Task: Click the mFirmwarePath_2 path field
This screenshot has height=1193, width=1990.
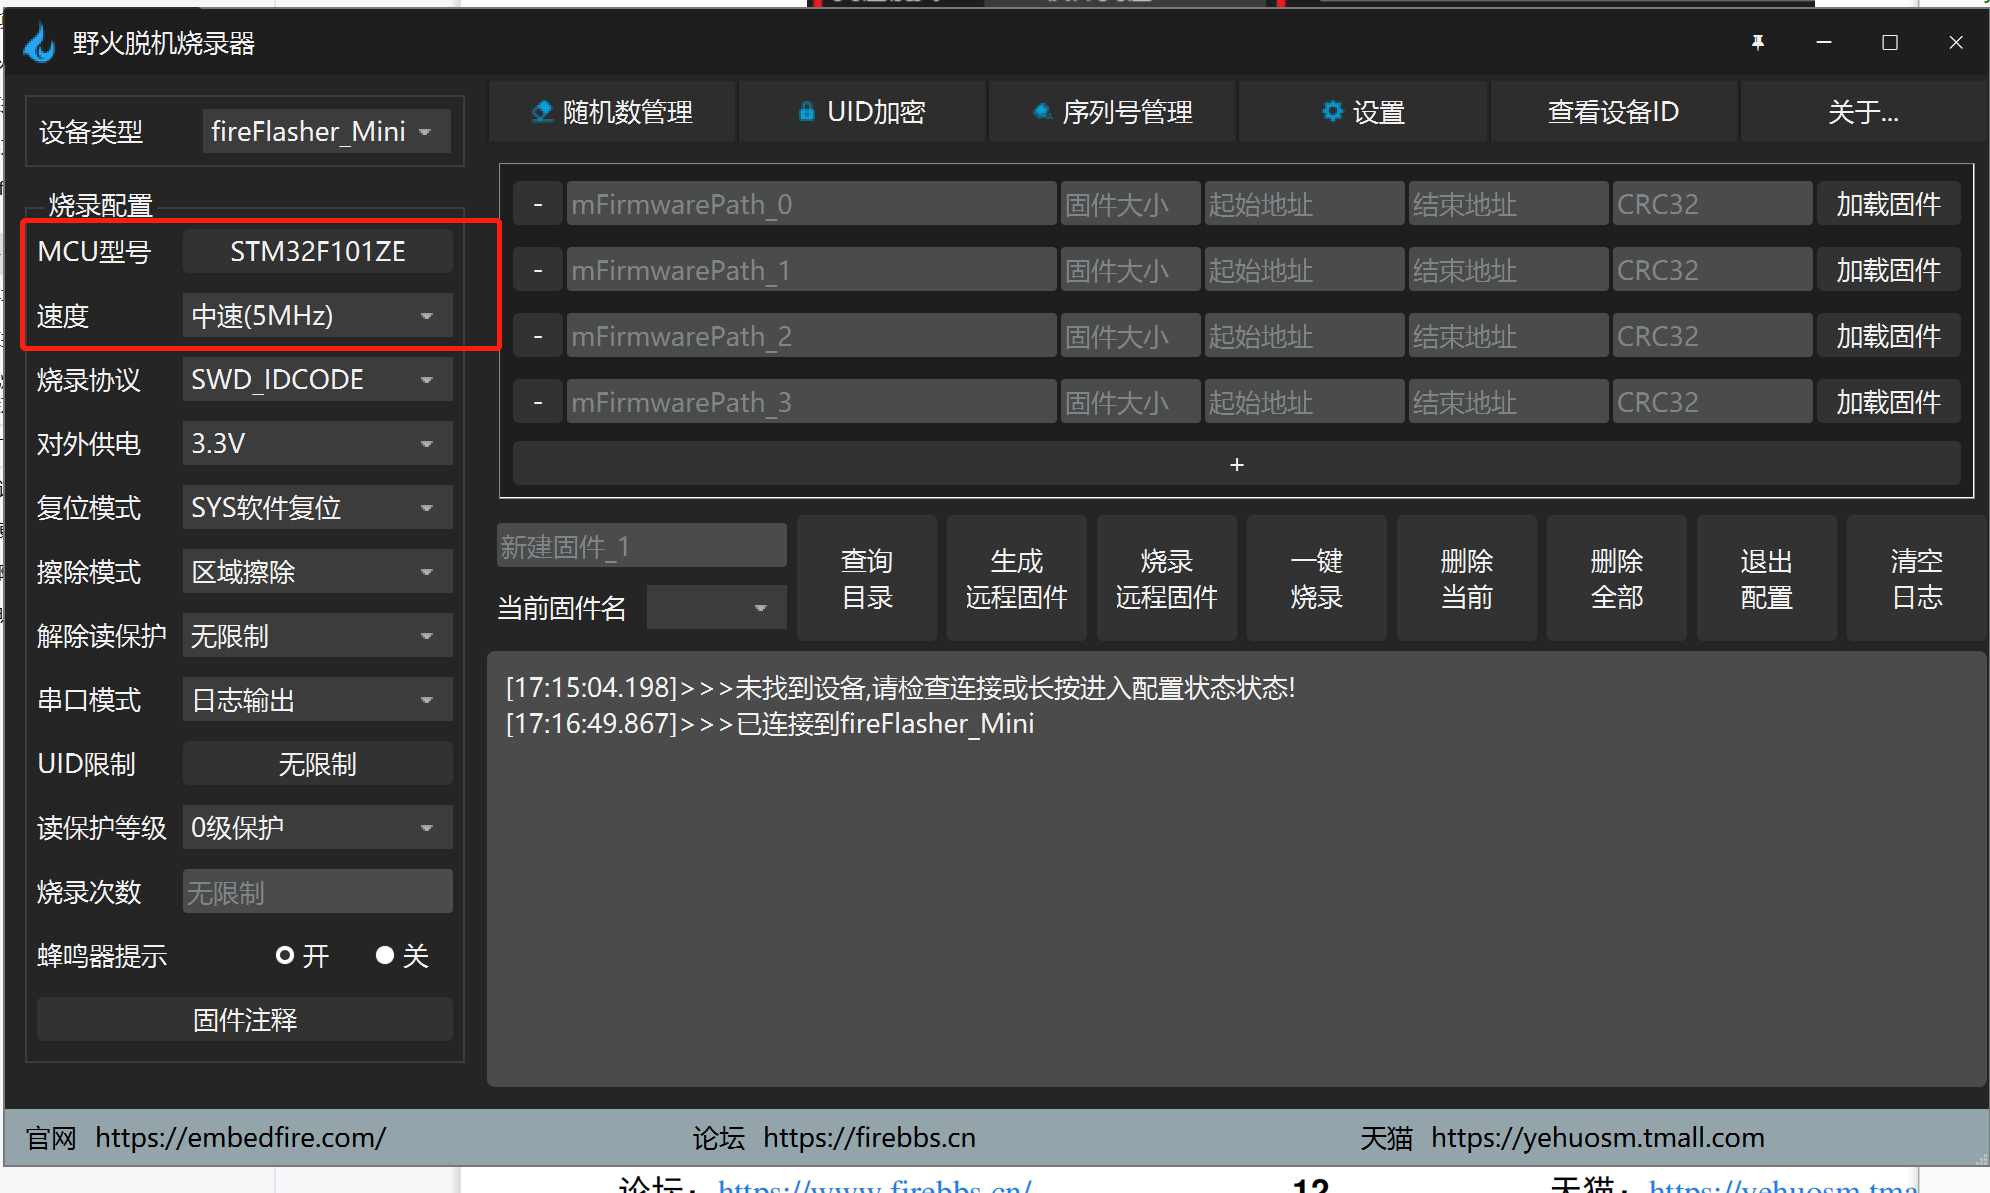Action: coord(811,336)
